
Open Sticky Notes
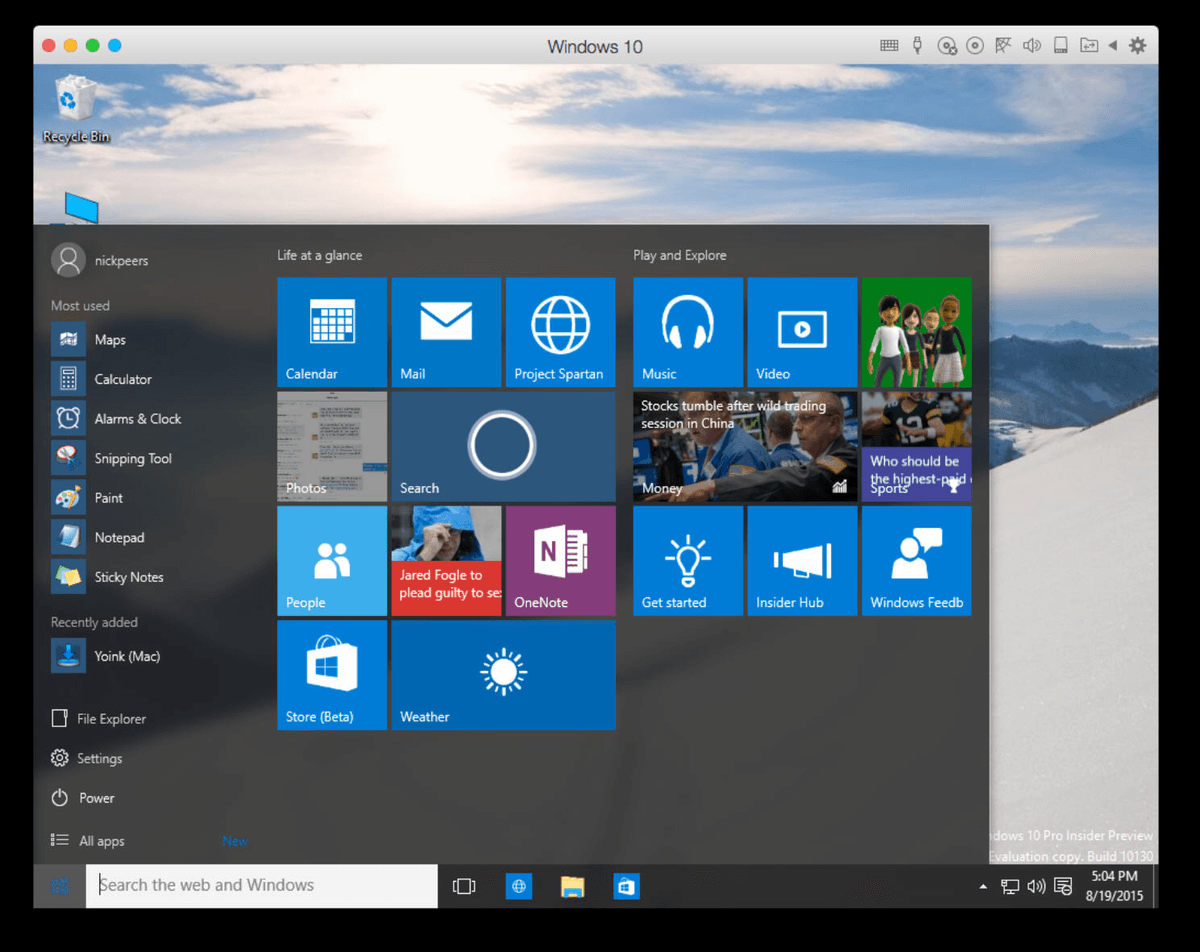point(110,576)
